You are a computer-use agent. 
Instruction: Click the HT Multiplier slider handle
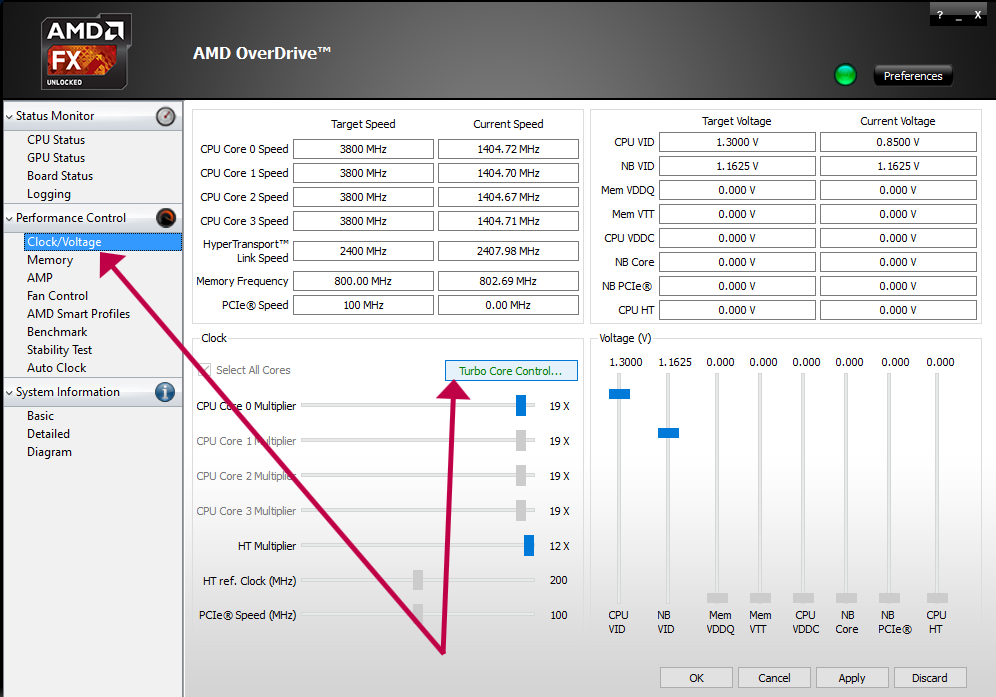pyautogui.click(x=529, y=546)
